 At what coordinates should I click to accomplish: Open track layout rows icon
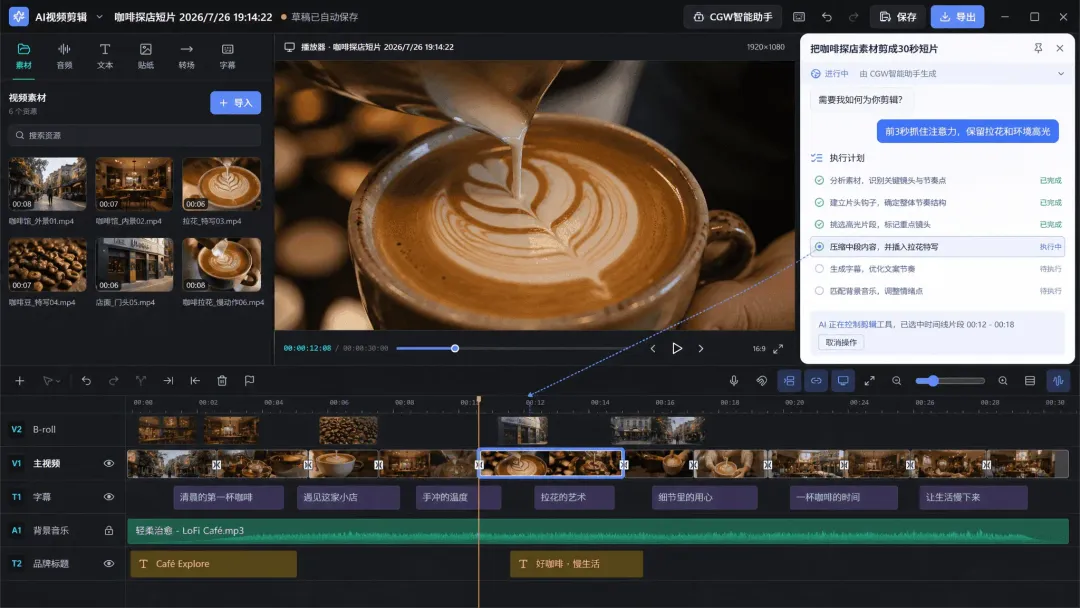coord(1030,381)
